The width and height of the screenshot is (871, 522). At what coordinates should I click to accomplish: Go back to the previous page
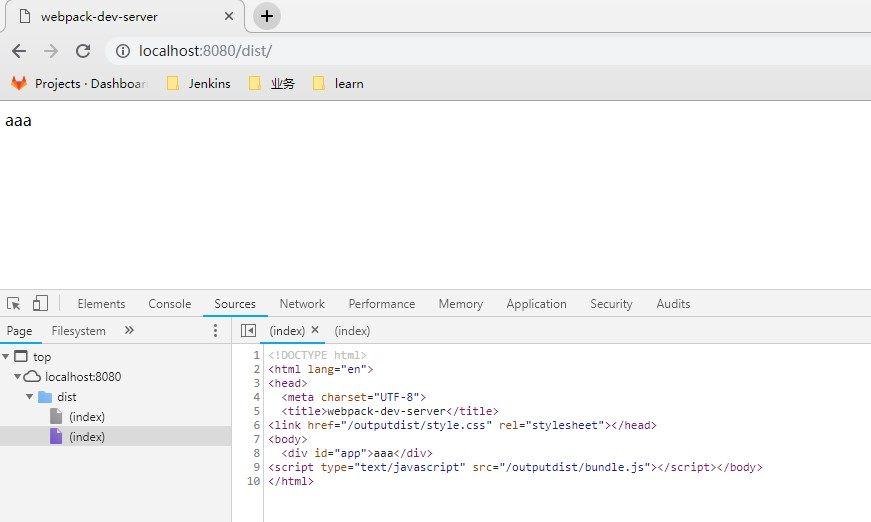(x=19, y=51)
